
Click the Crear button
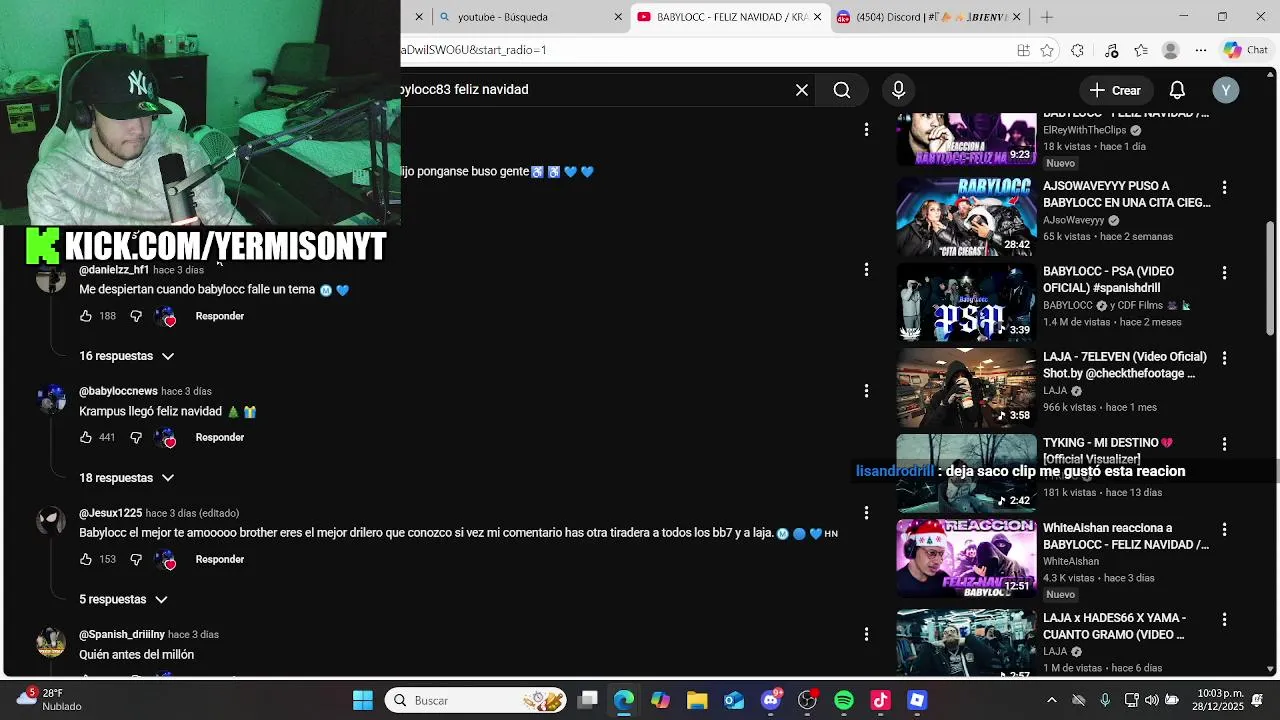(1116, 90)
